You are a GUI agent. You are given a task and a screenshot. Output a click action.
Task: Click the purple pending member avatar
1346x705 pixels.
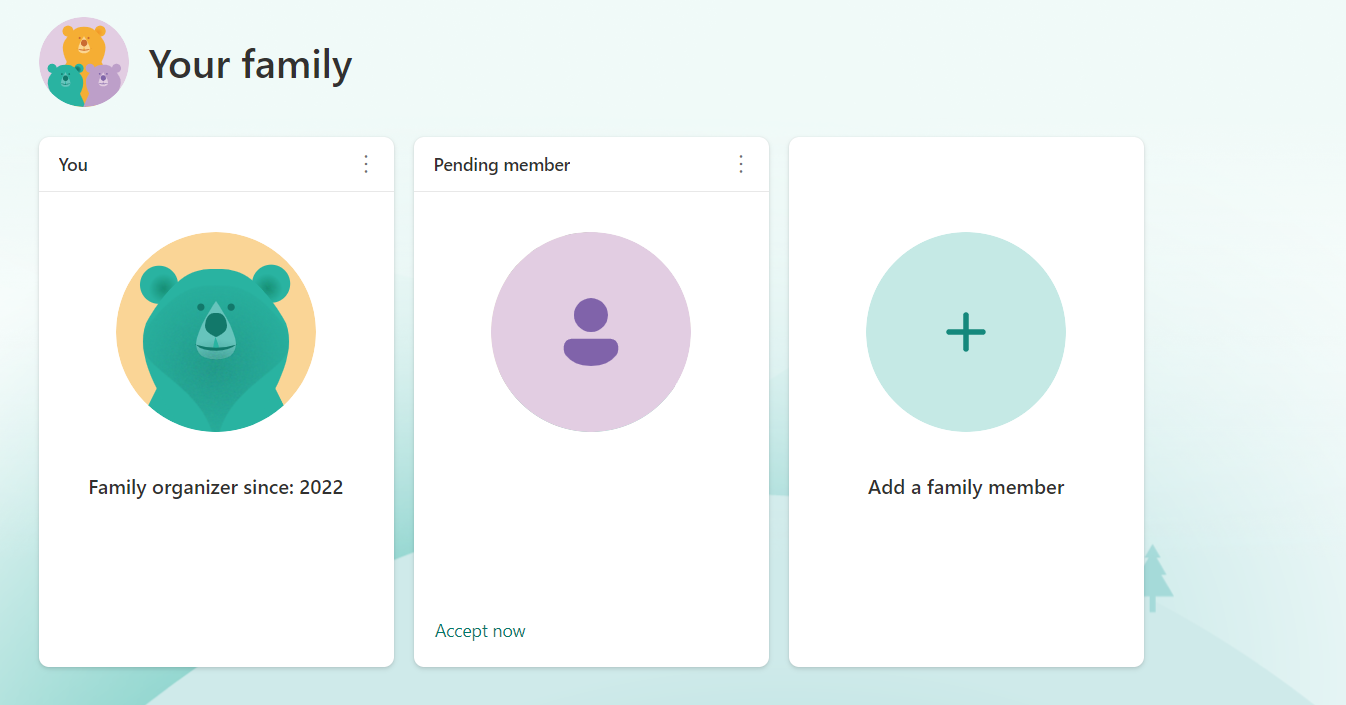[591, 332]
